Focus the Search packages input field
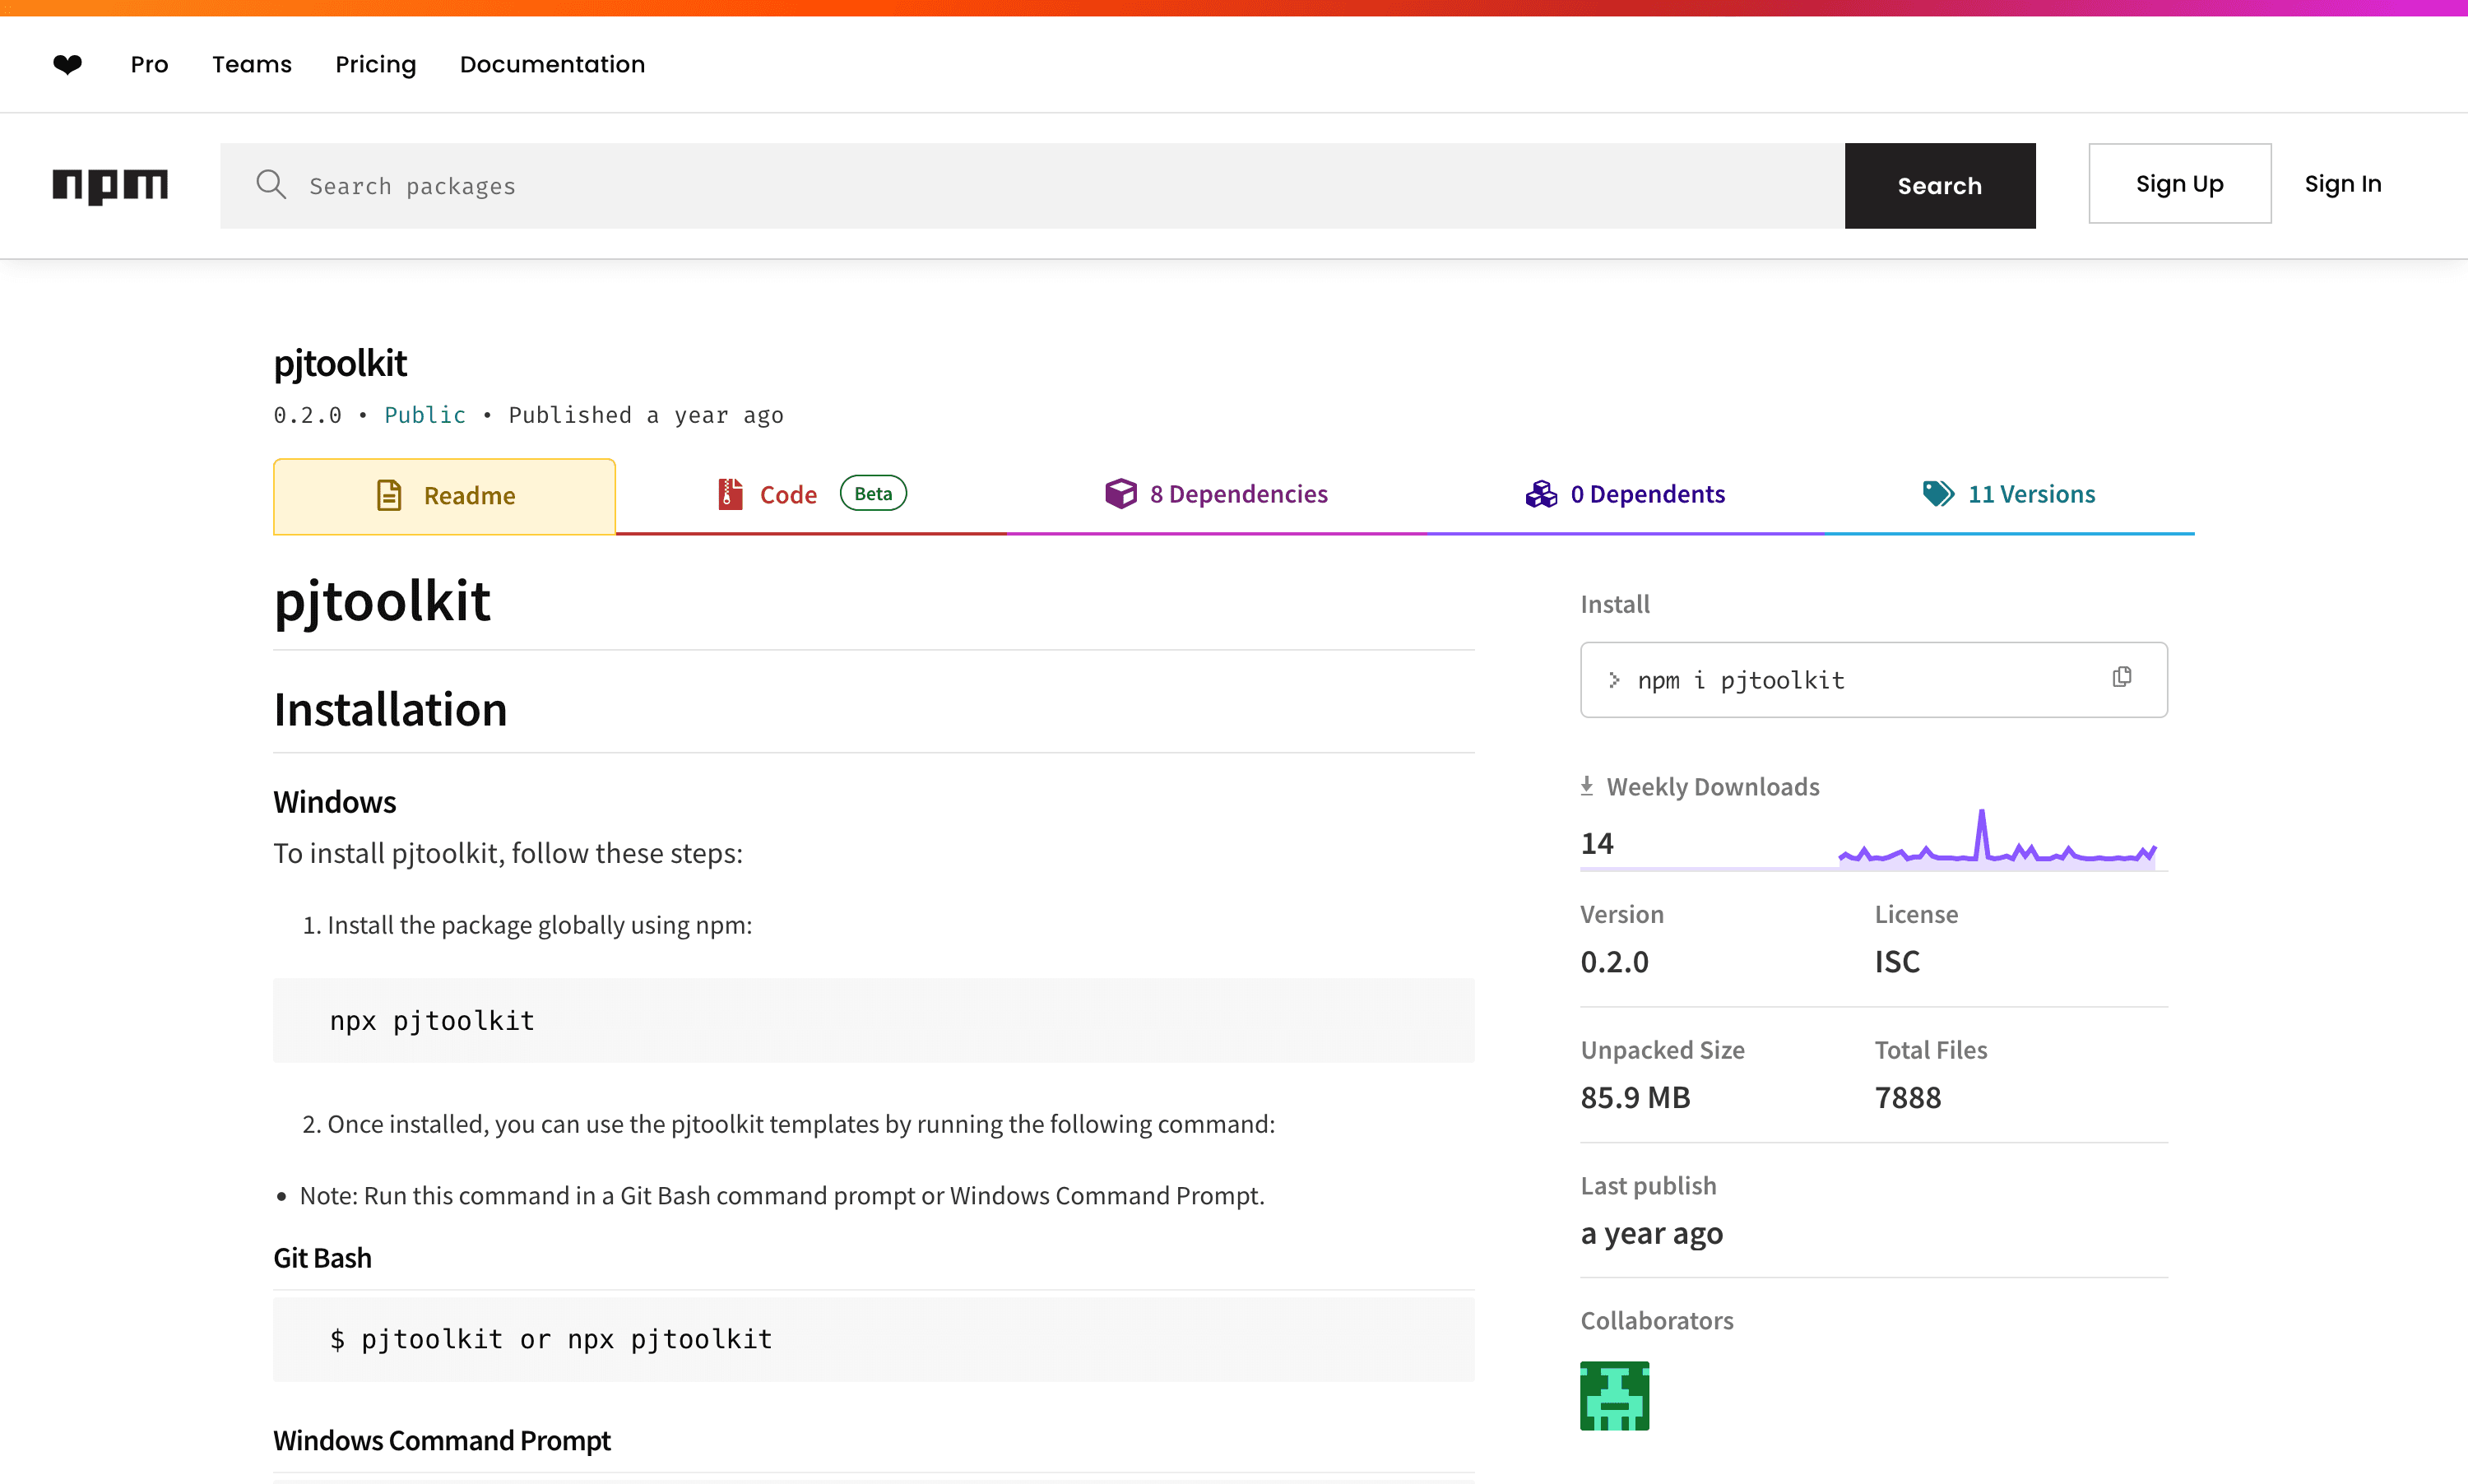 pyautogui.click(x=1032, y=185)
